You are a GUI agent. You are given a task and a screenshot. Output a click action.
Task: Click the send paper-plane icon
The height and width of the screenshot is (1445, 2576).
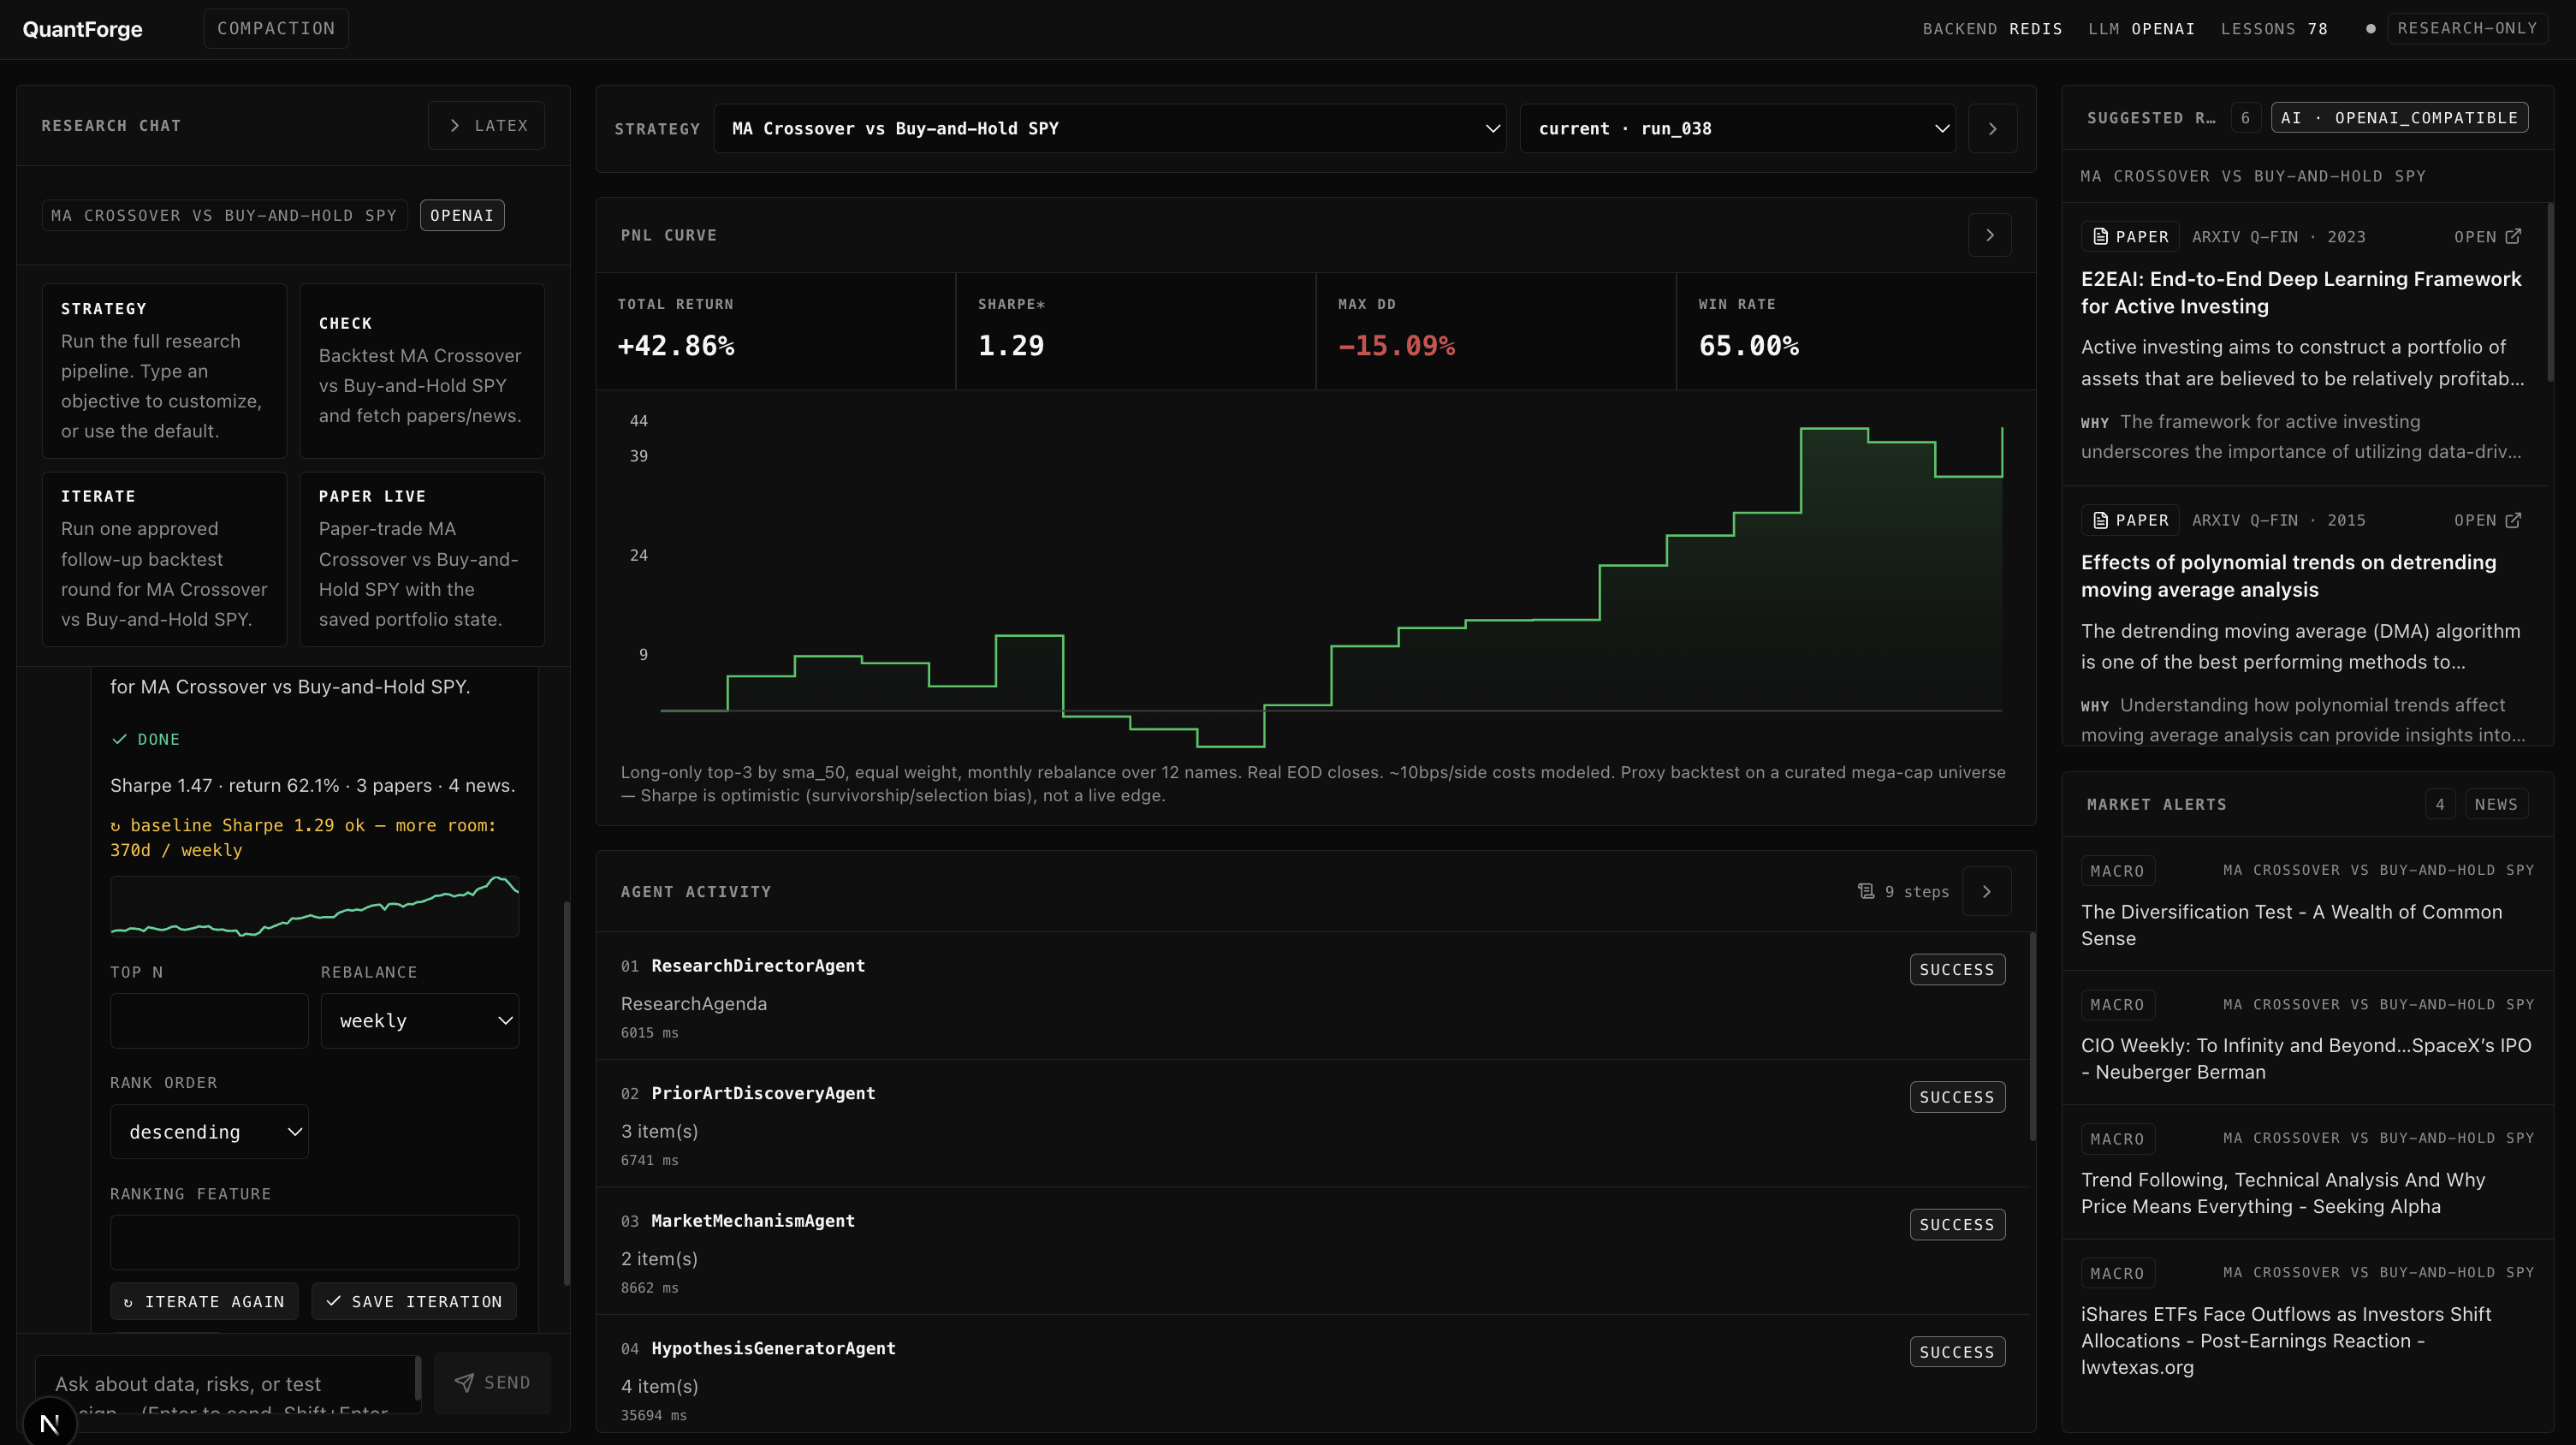tap(464, 1382)
